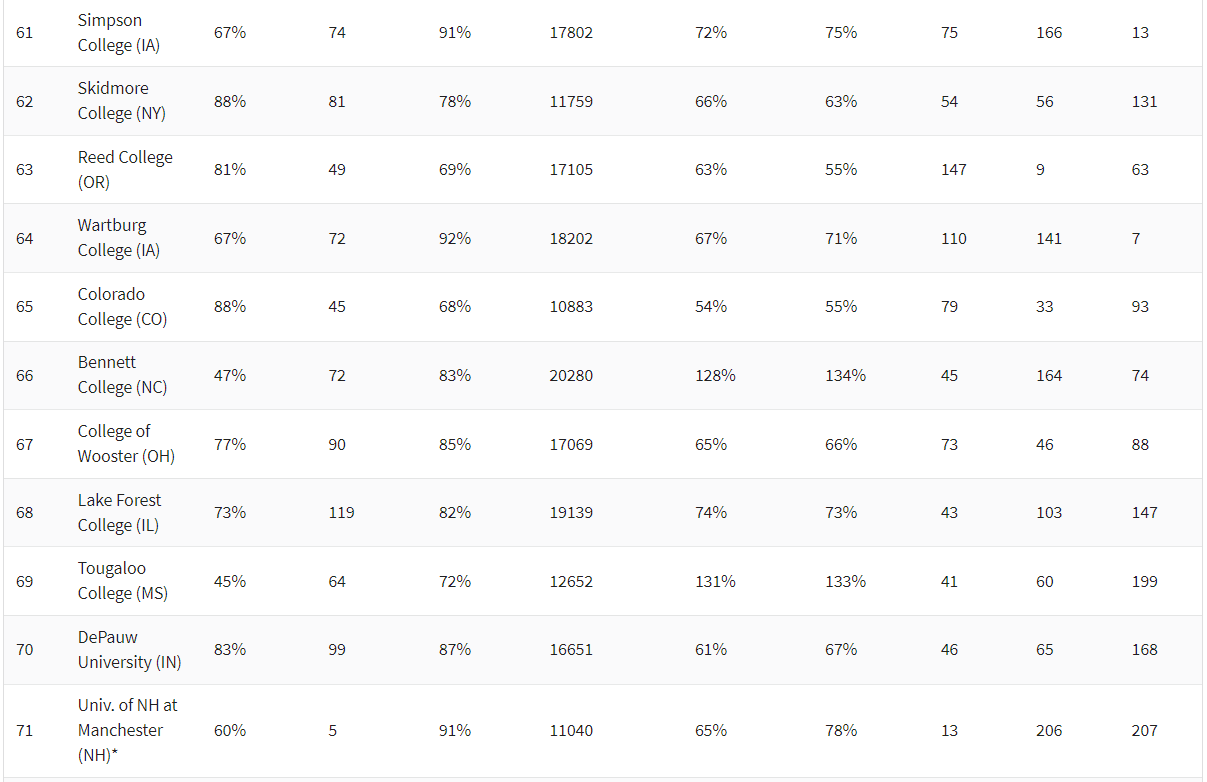This screenshot has width=1207, height=782.
Task: Select the Colorado College (CO) name
Action: click(x=122, y=307)
